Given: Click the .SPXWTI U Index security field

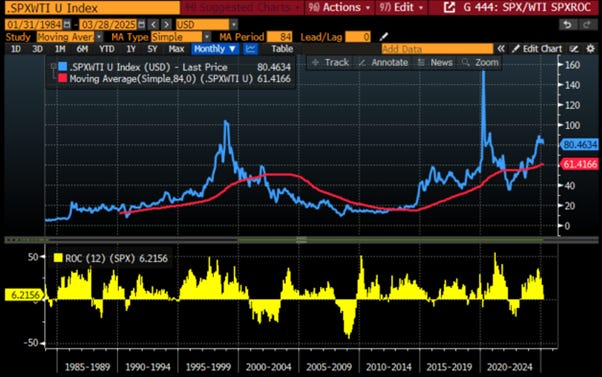Looking at the screenshot, I should tap(92, 8).
